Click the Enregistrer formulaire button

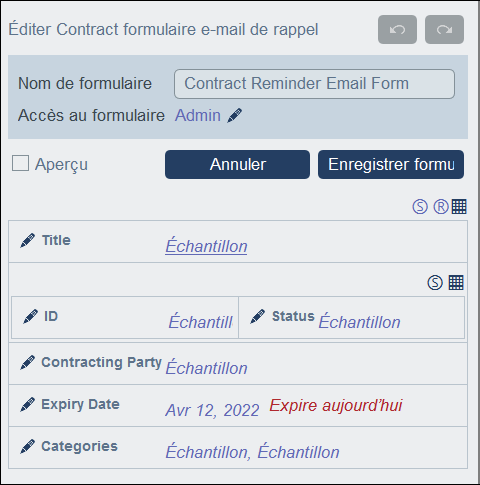coord(391,164)
